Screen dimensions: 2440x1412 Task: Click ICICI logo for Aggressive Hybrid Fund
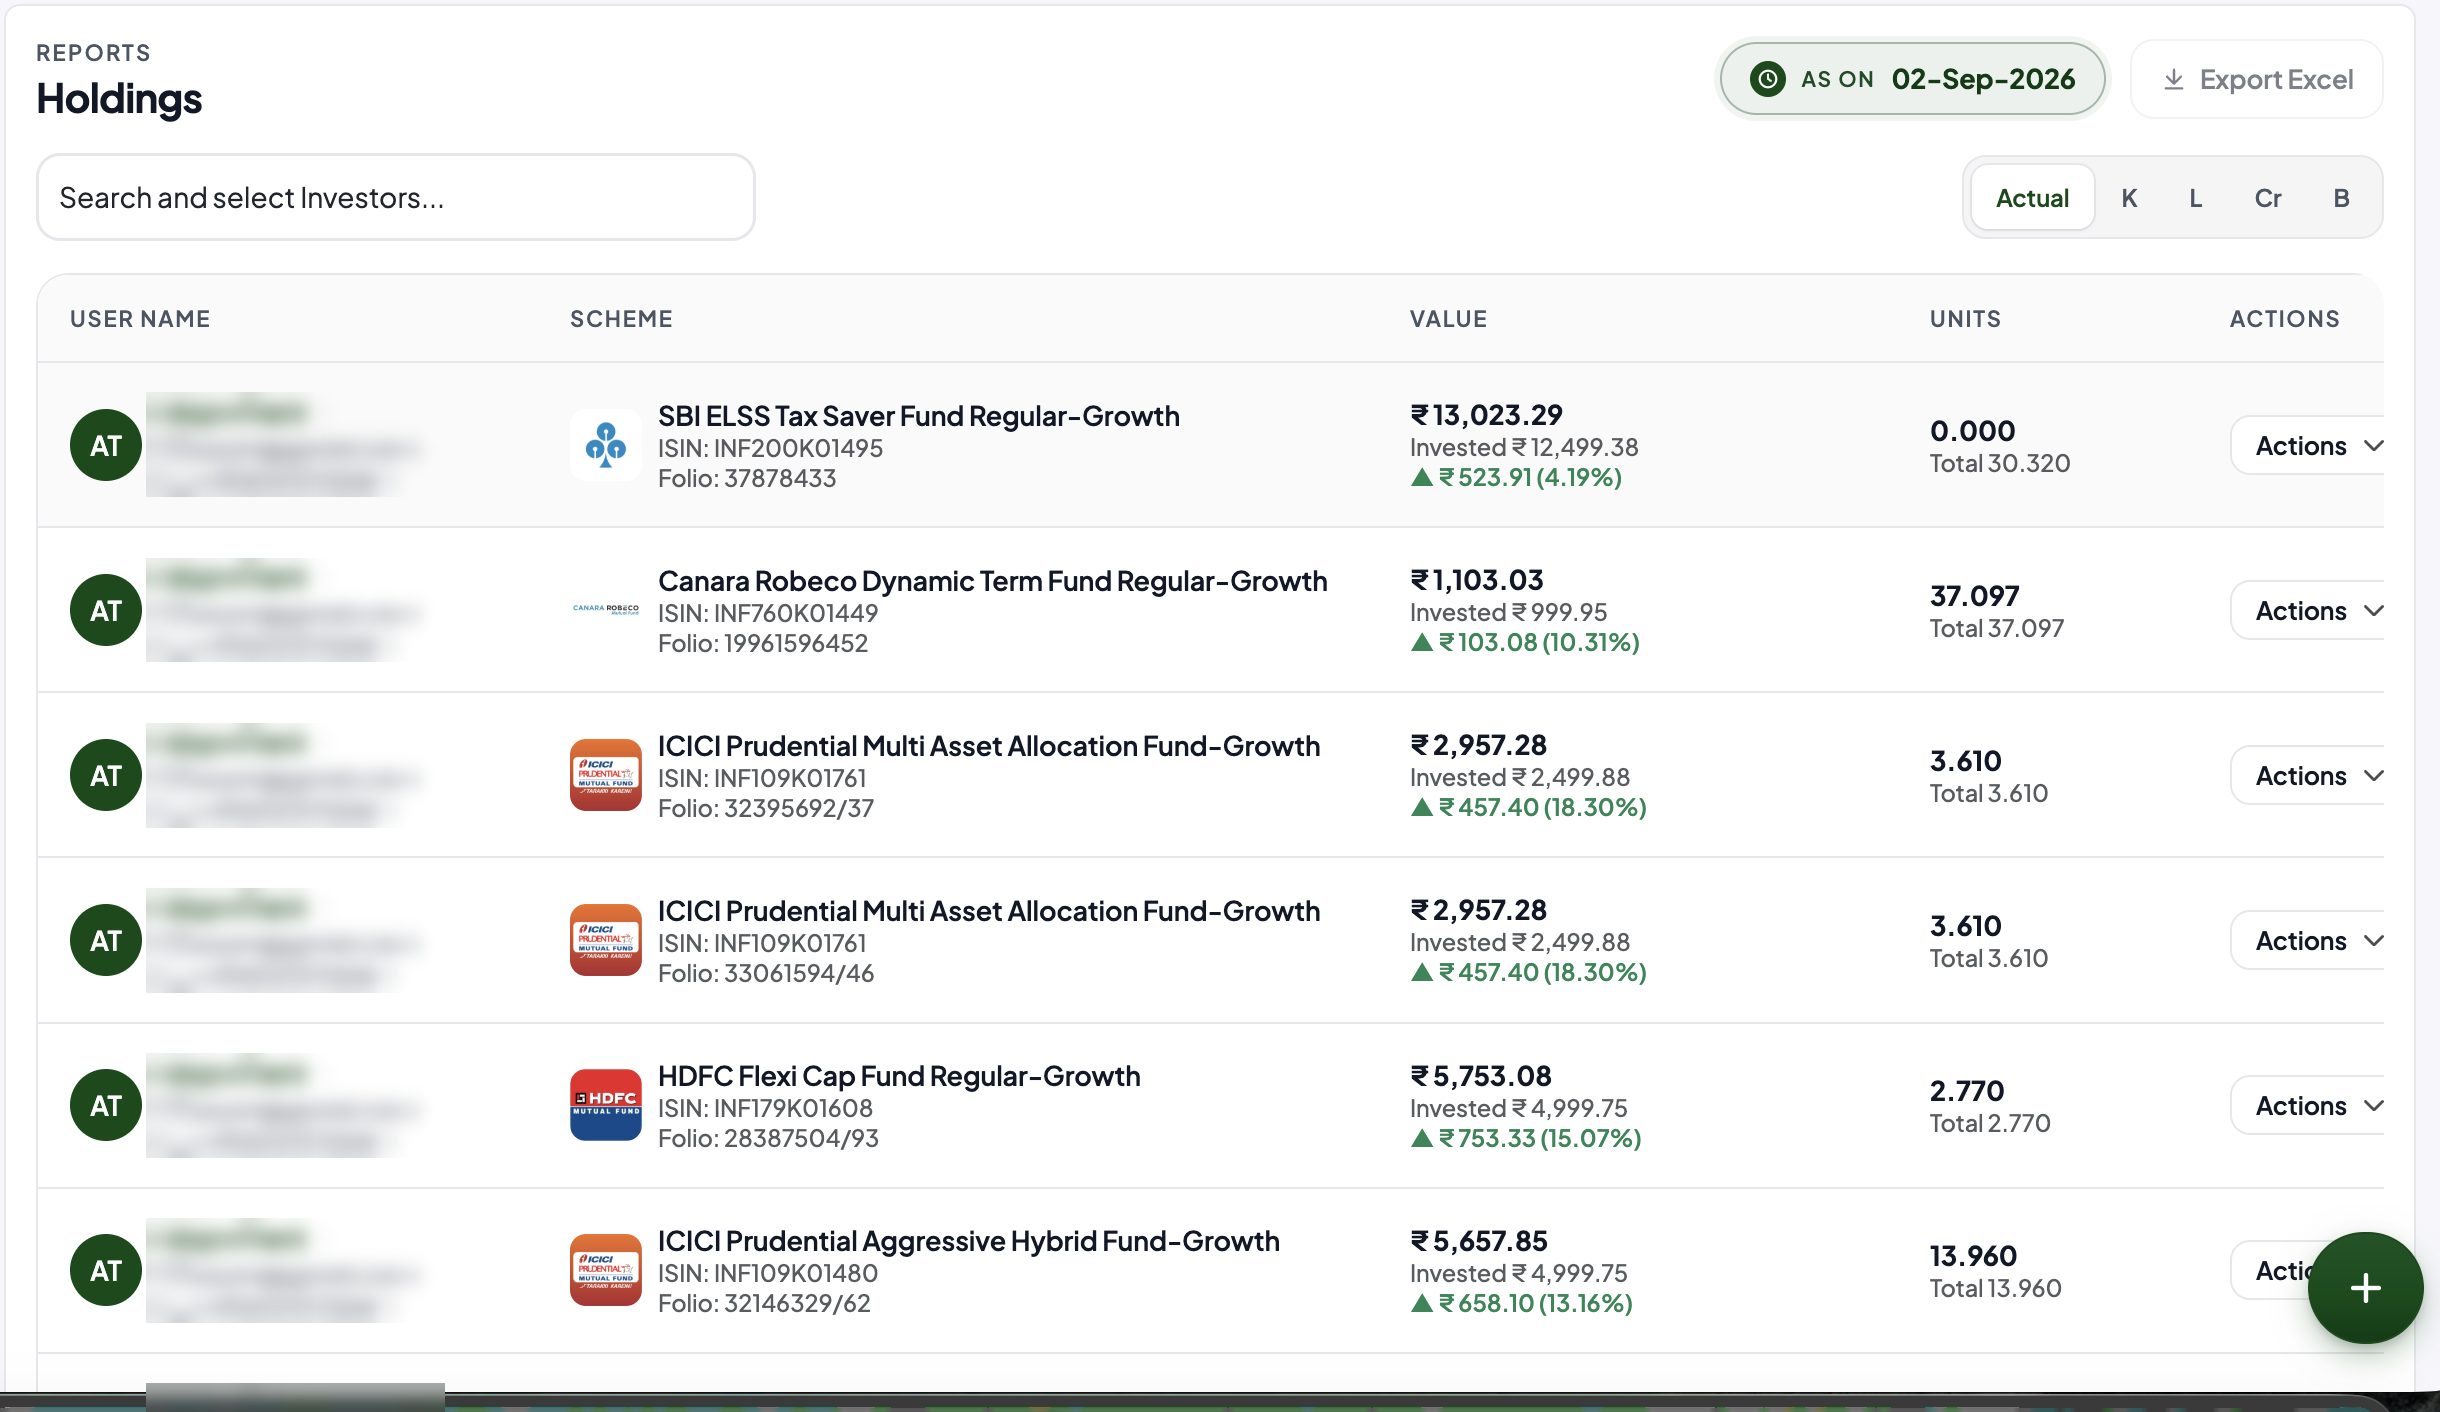(606, 1270)
